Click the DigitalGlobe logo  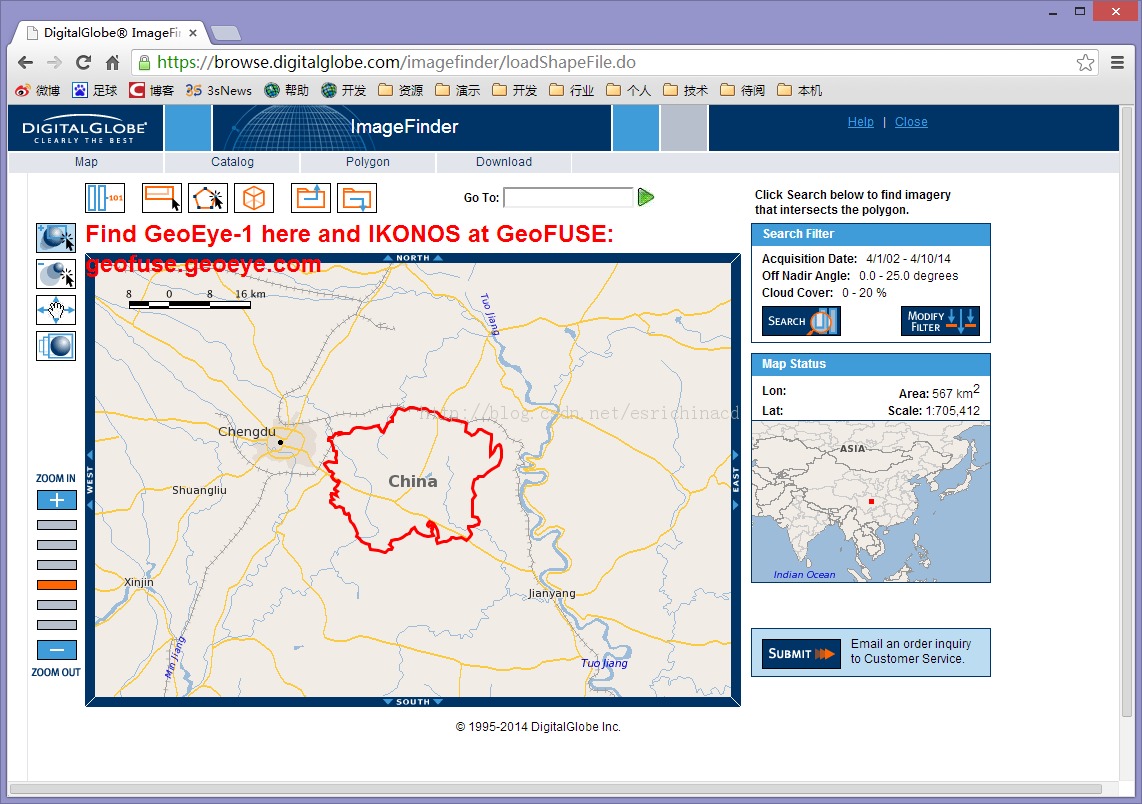point(84,128)
